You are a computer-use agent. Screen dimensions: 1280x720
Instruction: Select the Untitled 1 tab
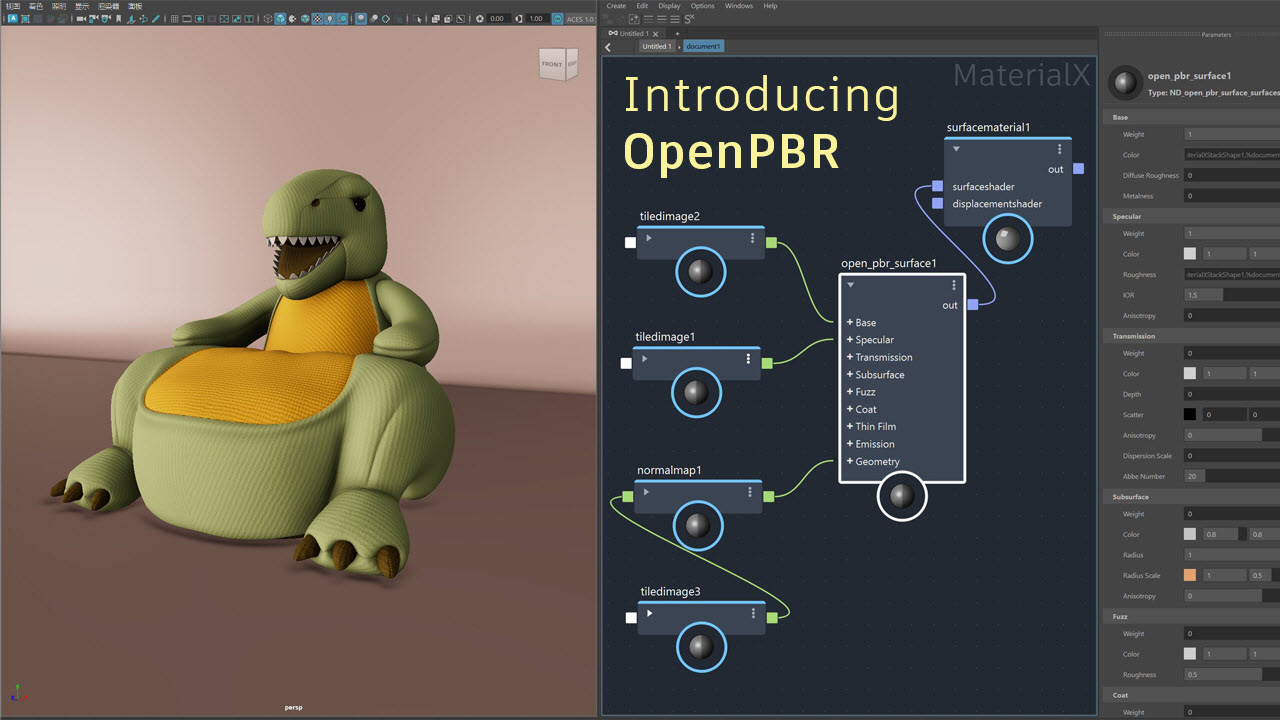(634, 33)
